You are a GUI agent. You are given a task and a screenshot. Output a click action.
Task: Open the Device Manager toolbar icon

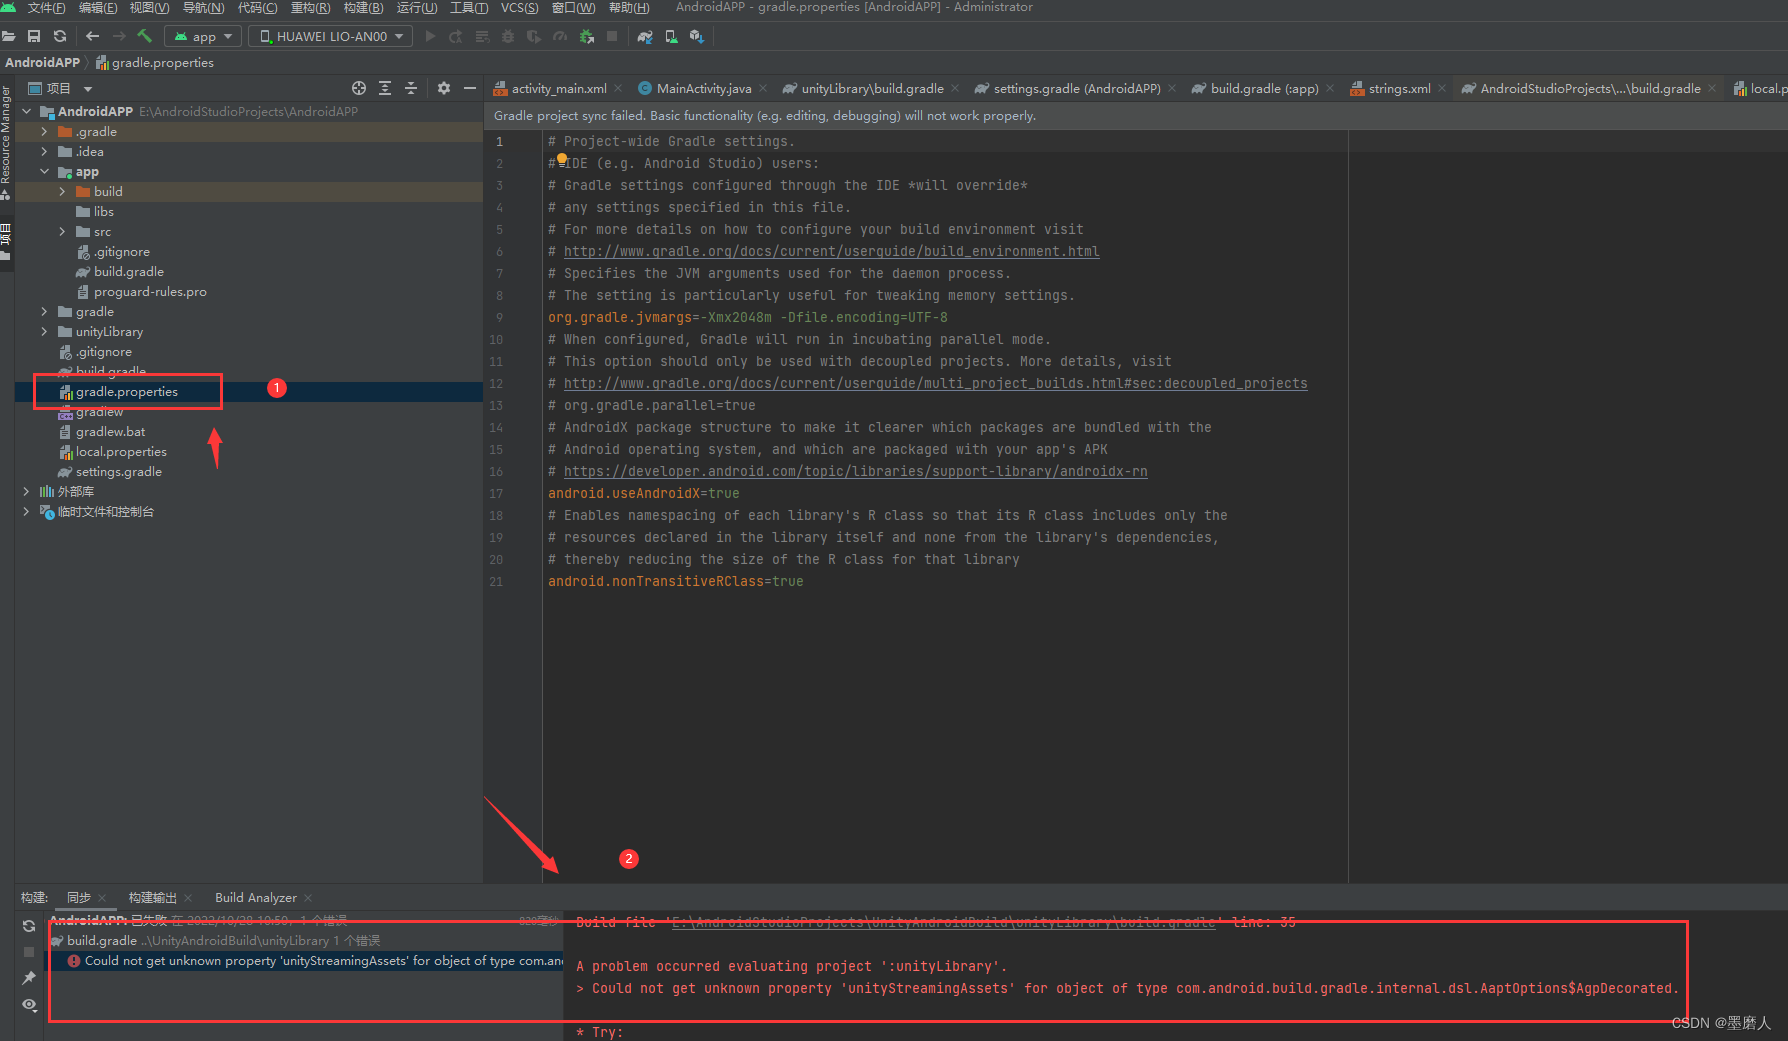671,36
